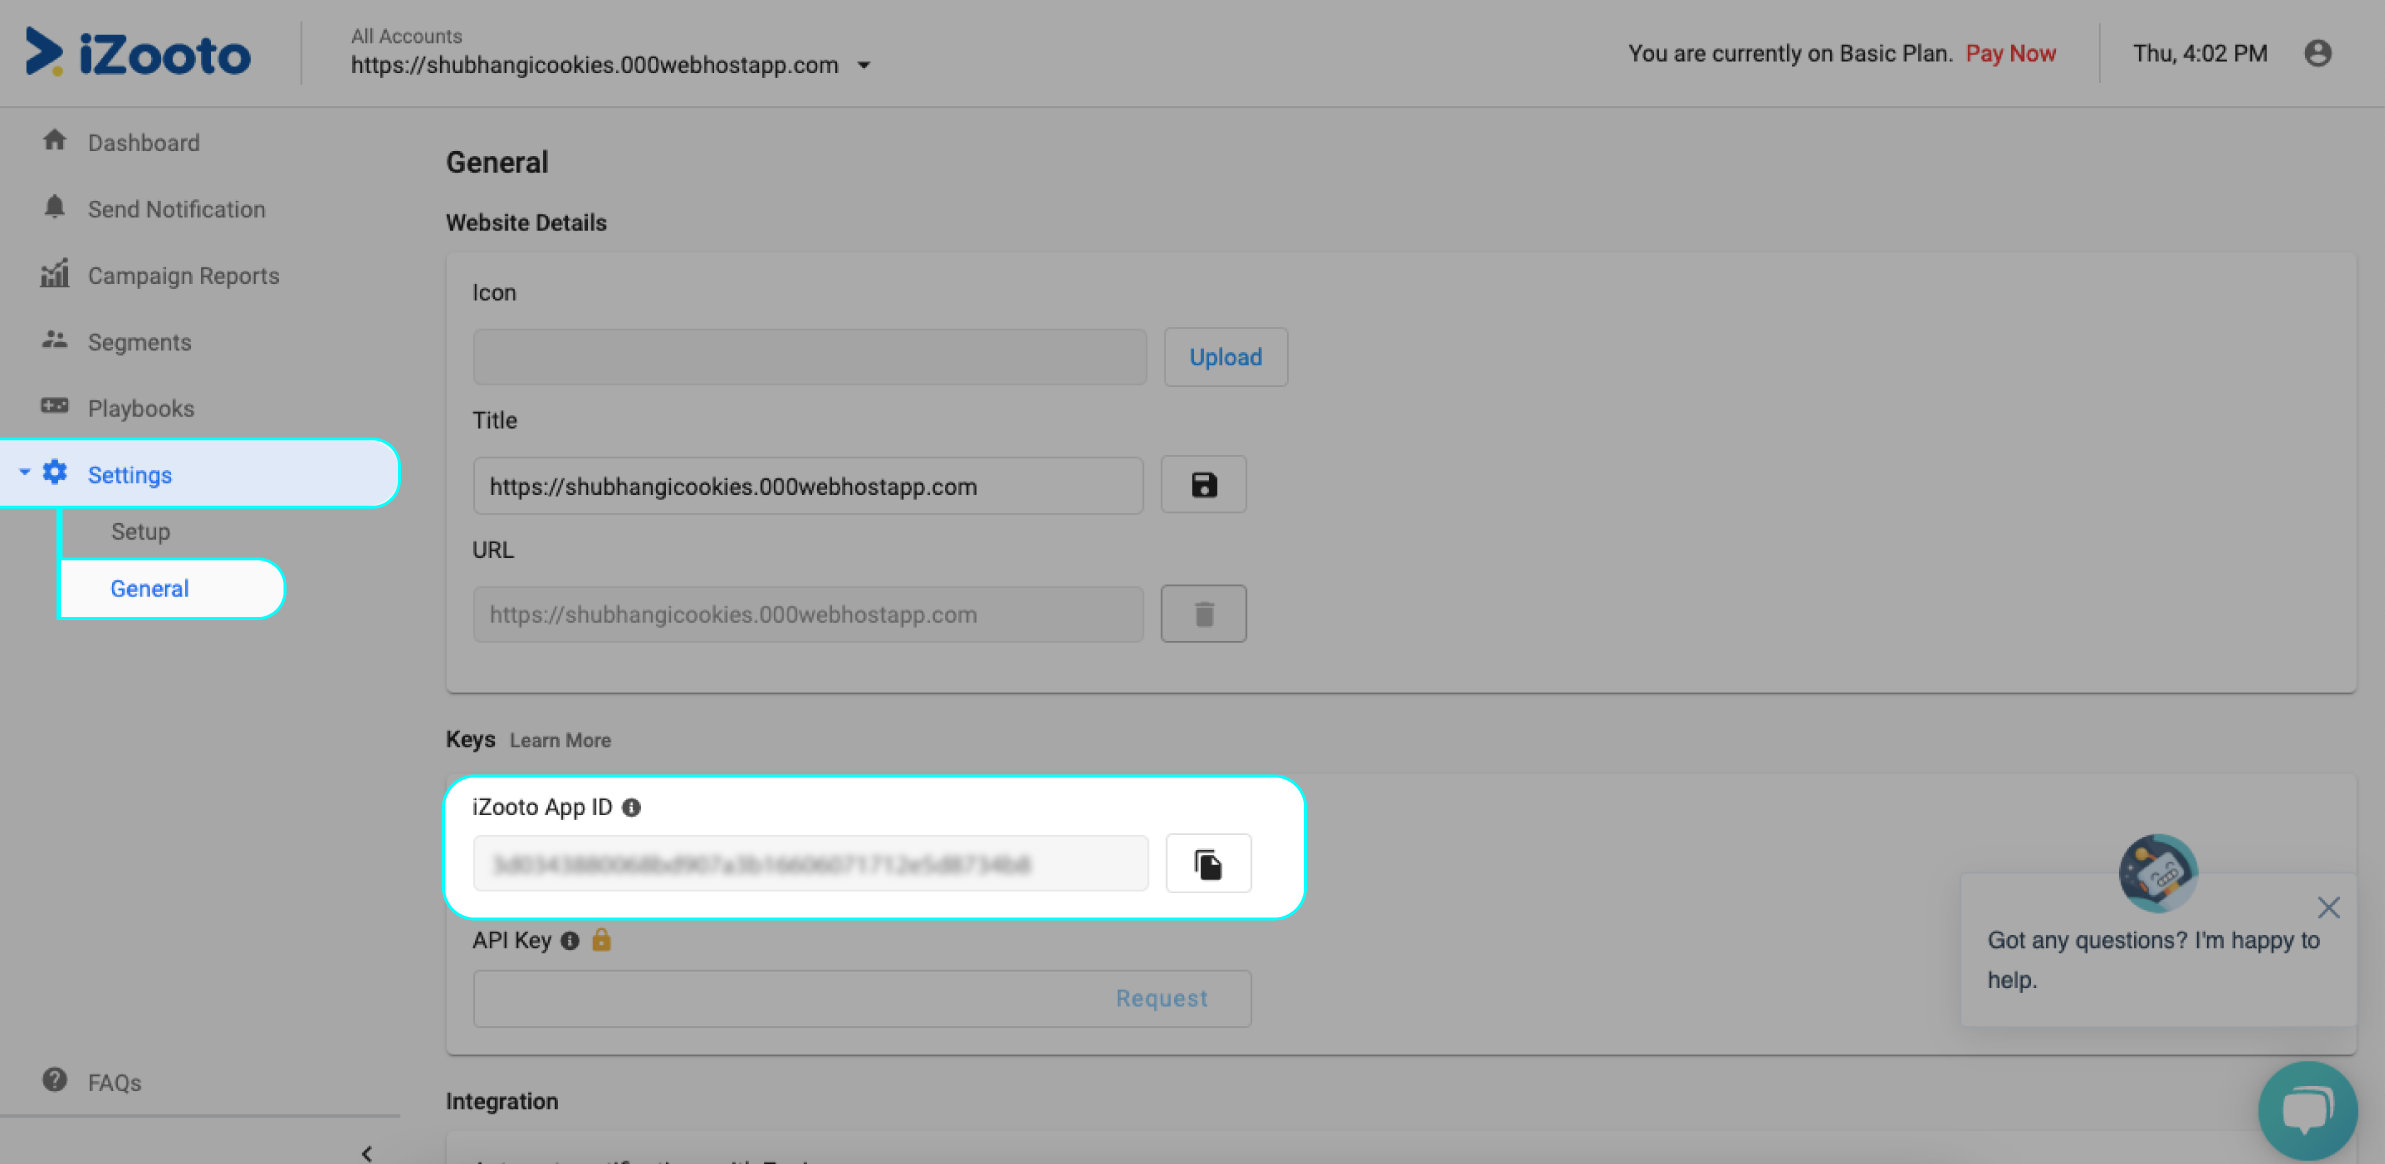
Task: Click the Title save floppy disk icon
Action: tap(1205, 485)
